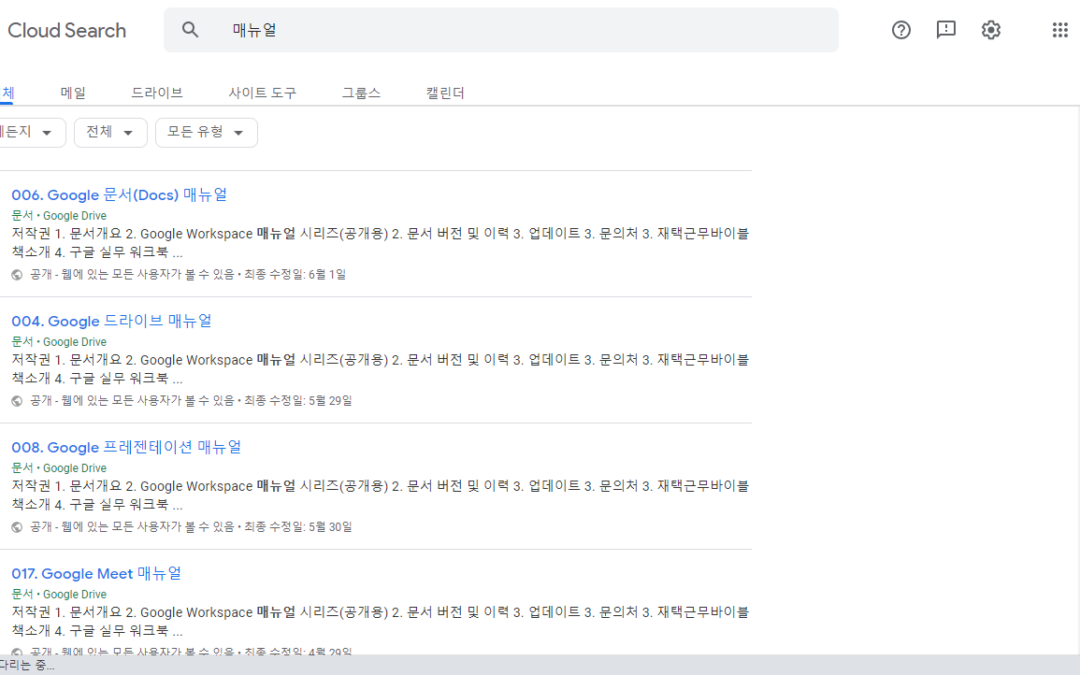This screenshot has height=675, width=1080.
Task: Click 문서 • Google Drive under 006 result
Action: (59, 216)
